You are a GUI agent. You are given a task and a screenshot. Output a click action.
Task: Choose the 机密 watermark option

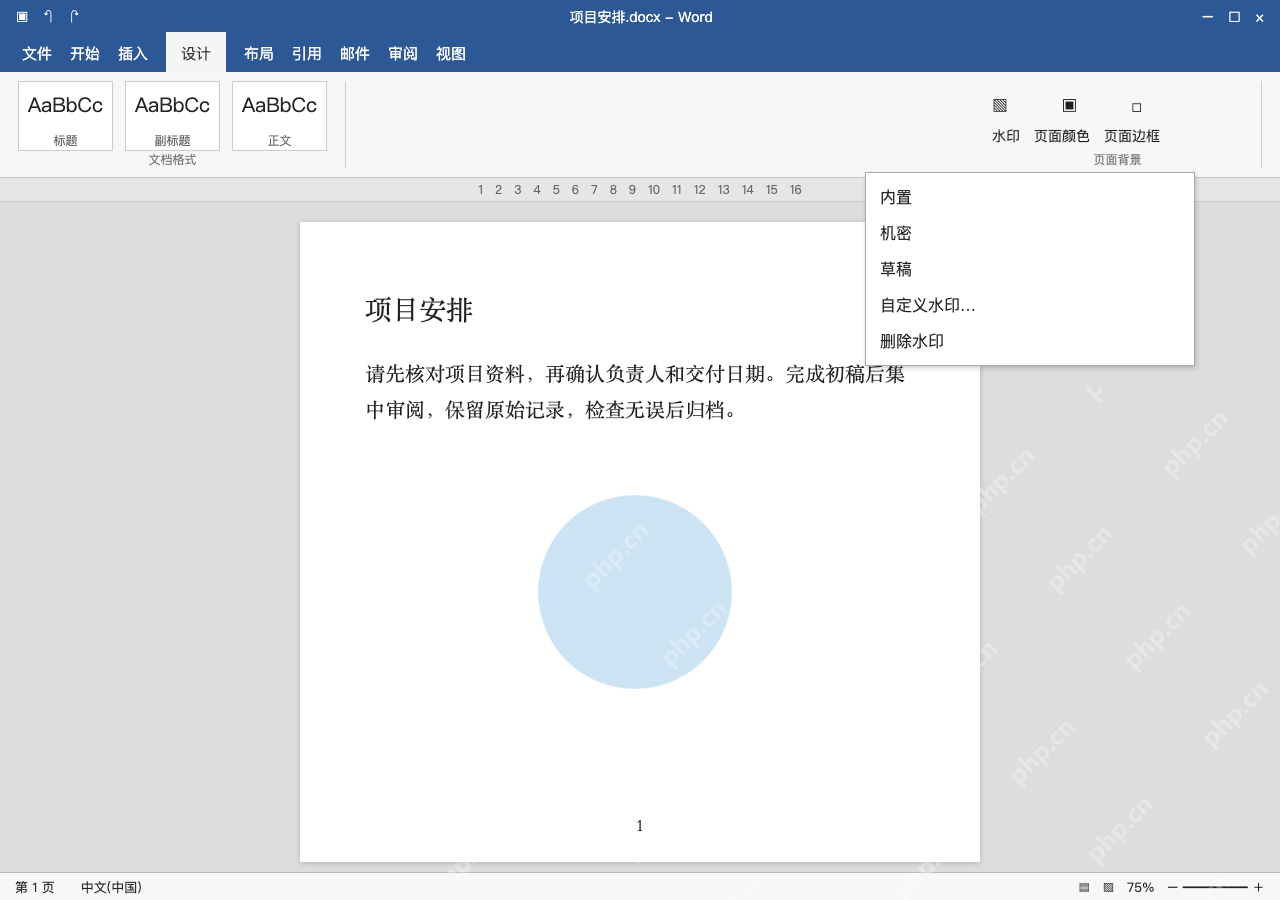(1030, 234)
